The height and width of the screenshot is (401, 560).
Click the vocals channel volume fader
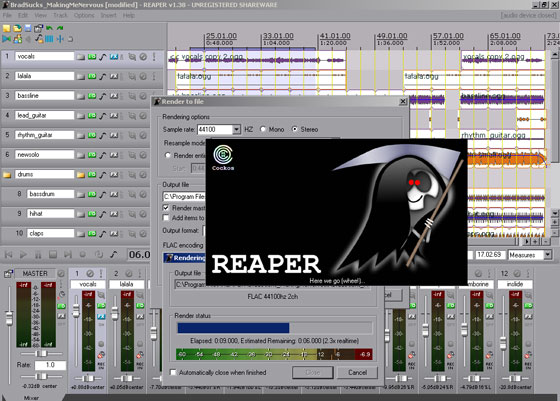tap(76, 310)
